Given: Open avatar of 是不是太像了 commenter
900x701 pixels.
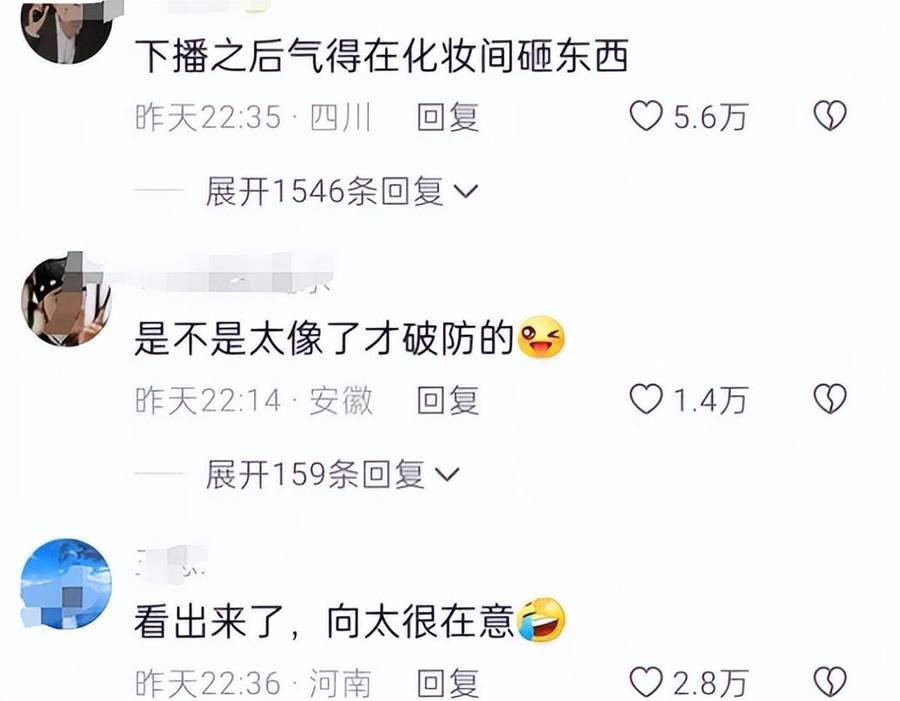Looking at the screenshot, I should (x=67, y=301).
